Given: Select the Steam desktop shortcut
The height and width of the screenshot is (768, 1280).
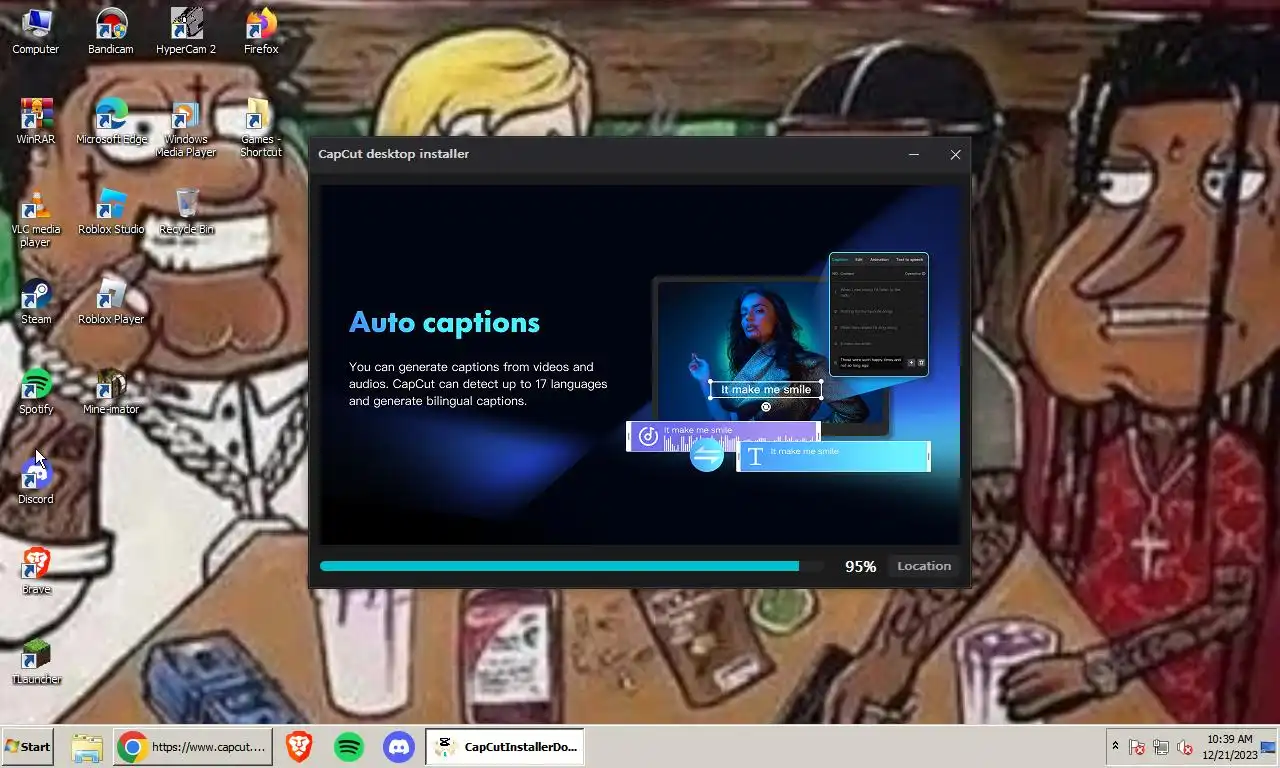Looking at the screenshot, I should pyautogui.click(x=36, y=301).
